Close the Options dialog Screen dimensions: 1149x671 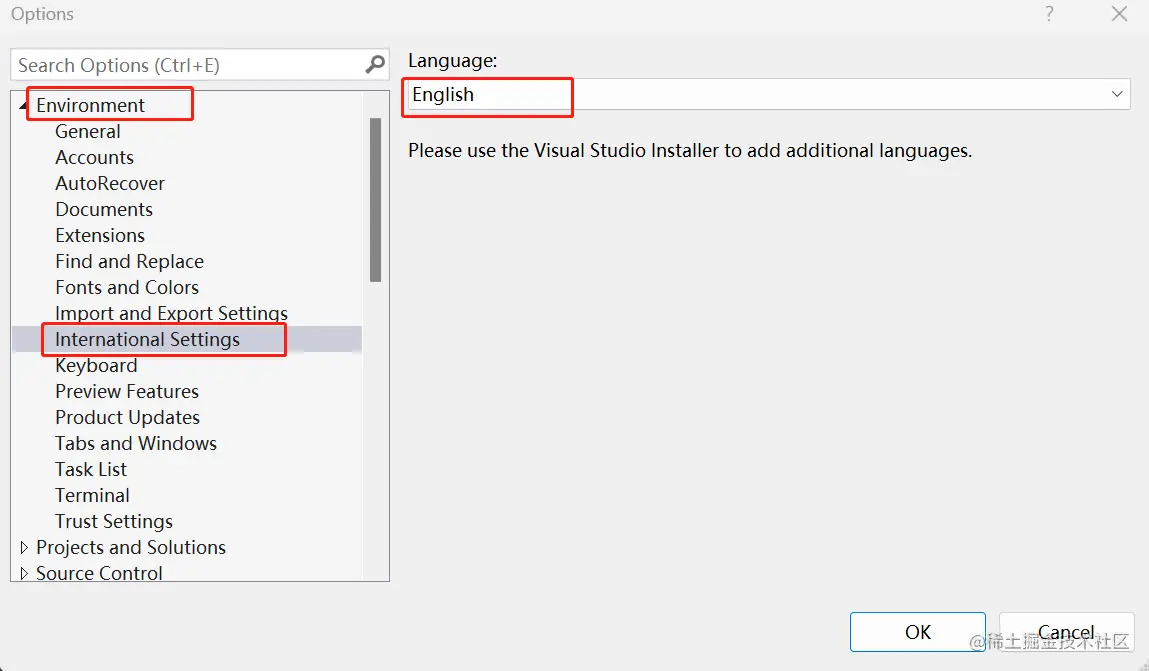coord(1119,14)
